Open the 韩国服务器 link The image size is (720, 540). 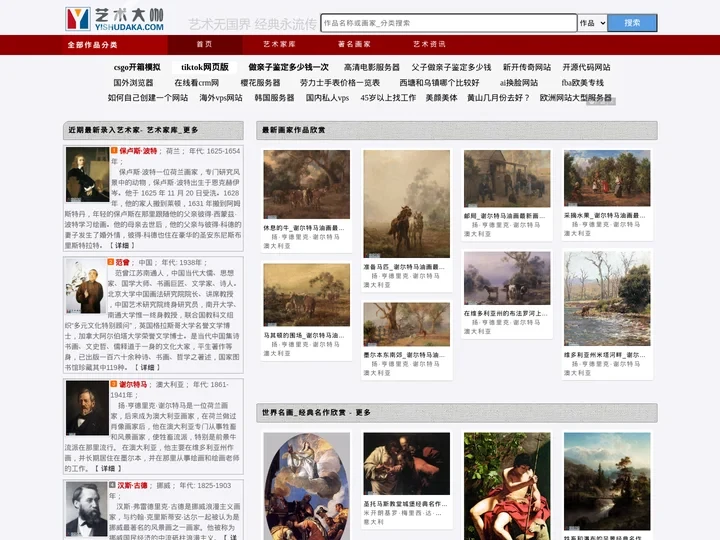[x=274, y=98]
